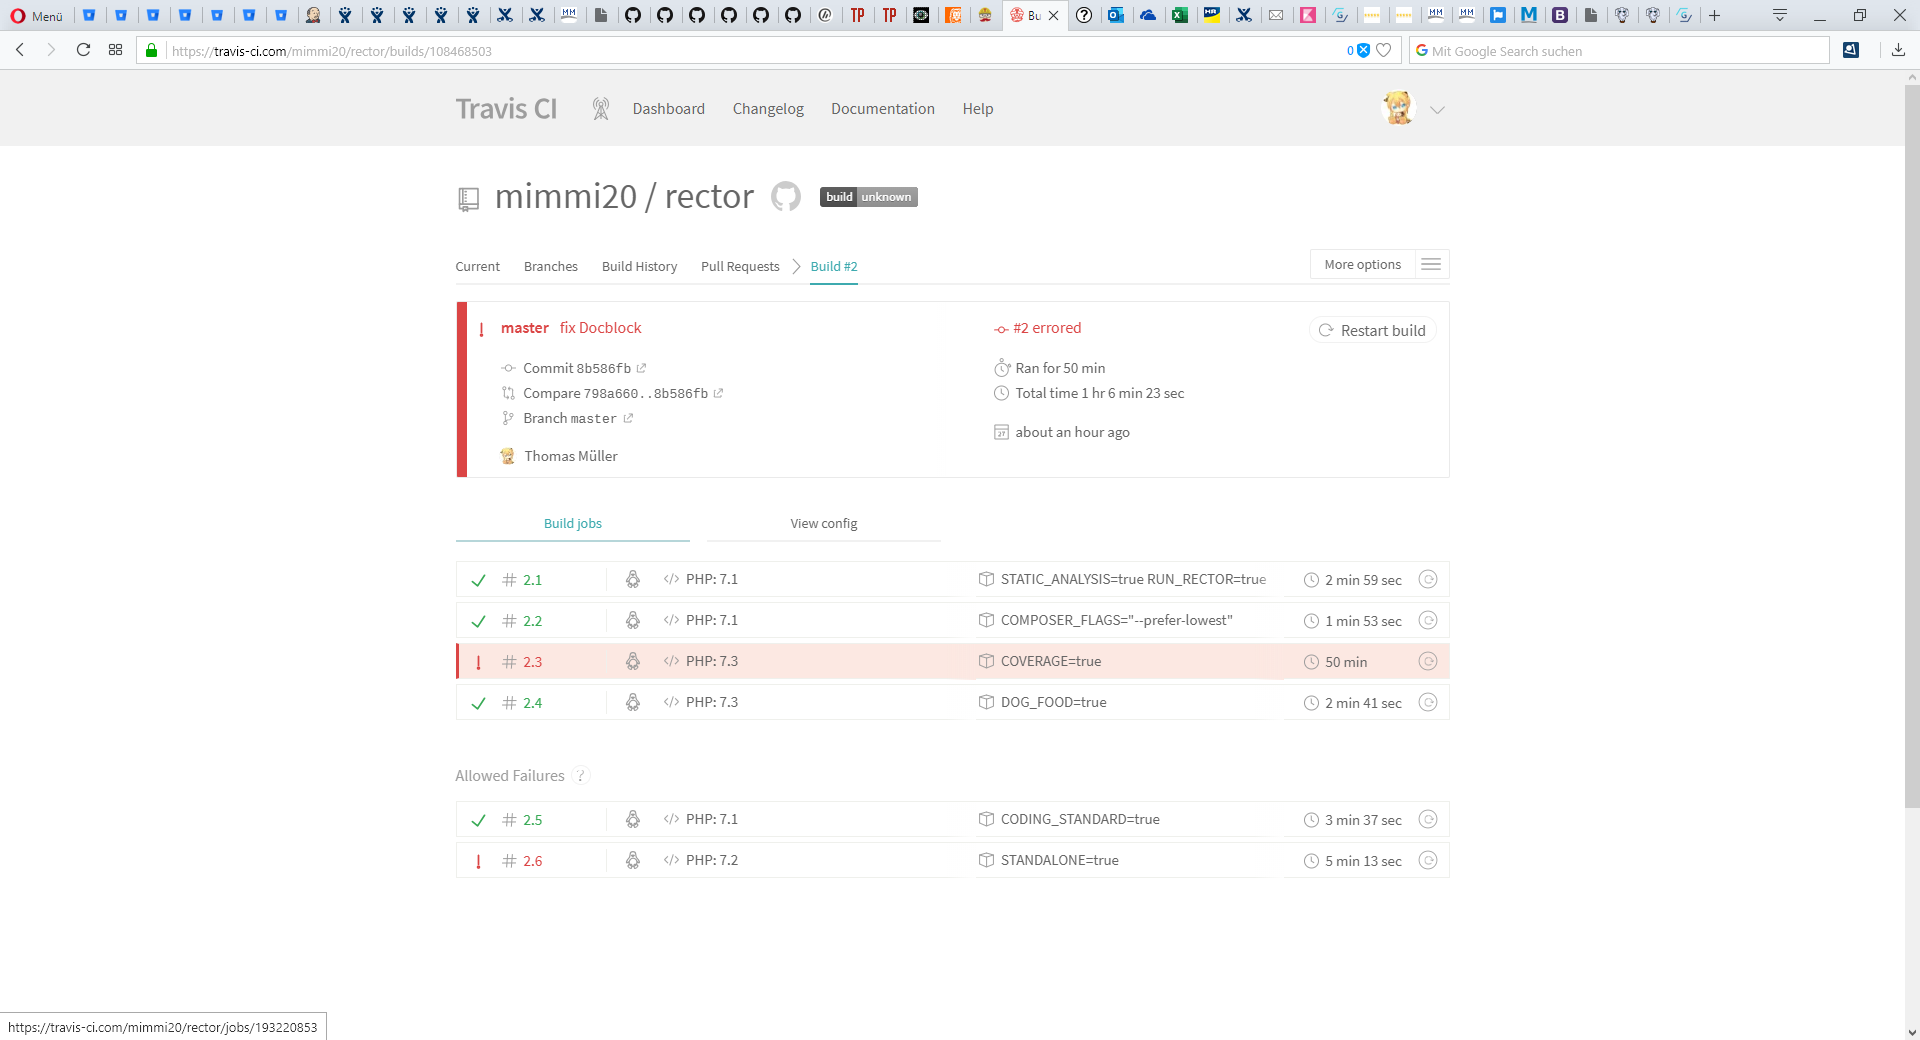Open the Help menu item
Viewport: 1920px width, 1040px height.
[978, 109]
